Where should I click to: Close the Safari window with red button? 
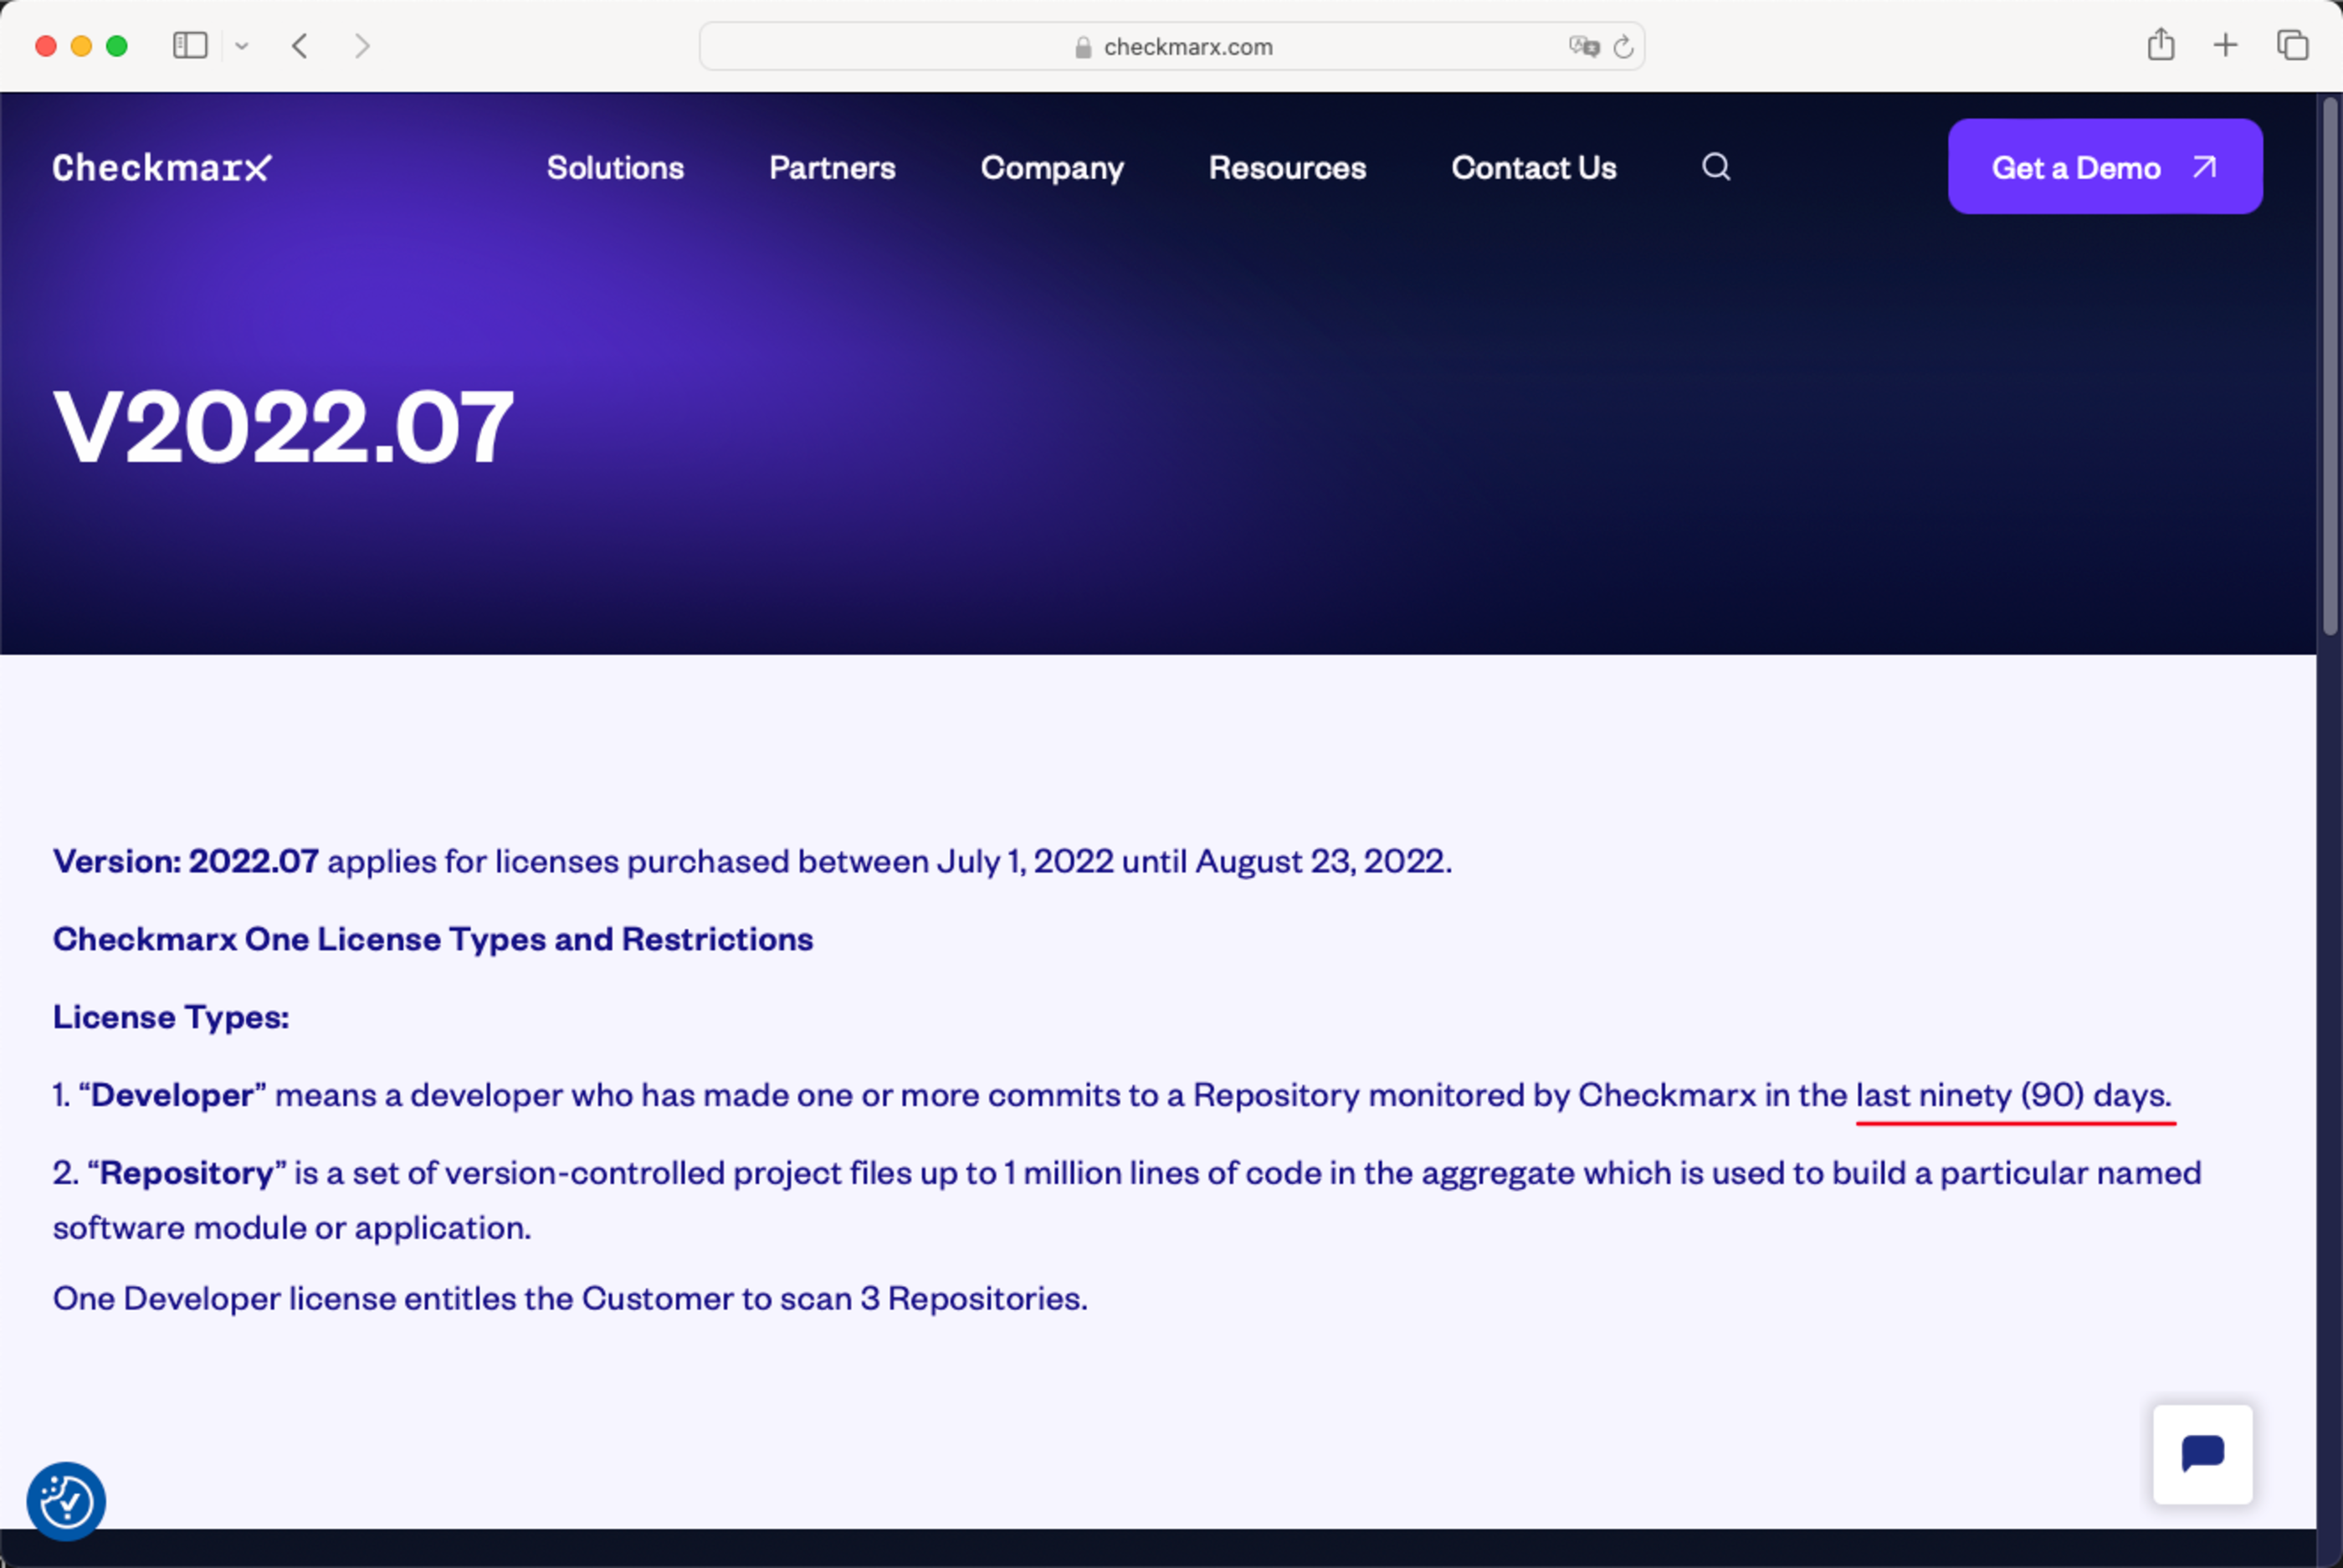[x=45, y=46]
